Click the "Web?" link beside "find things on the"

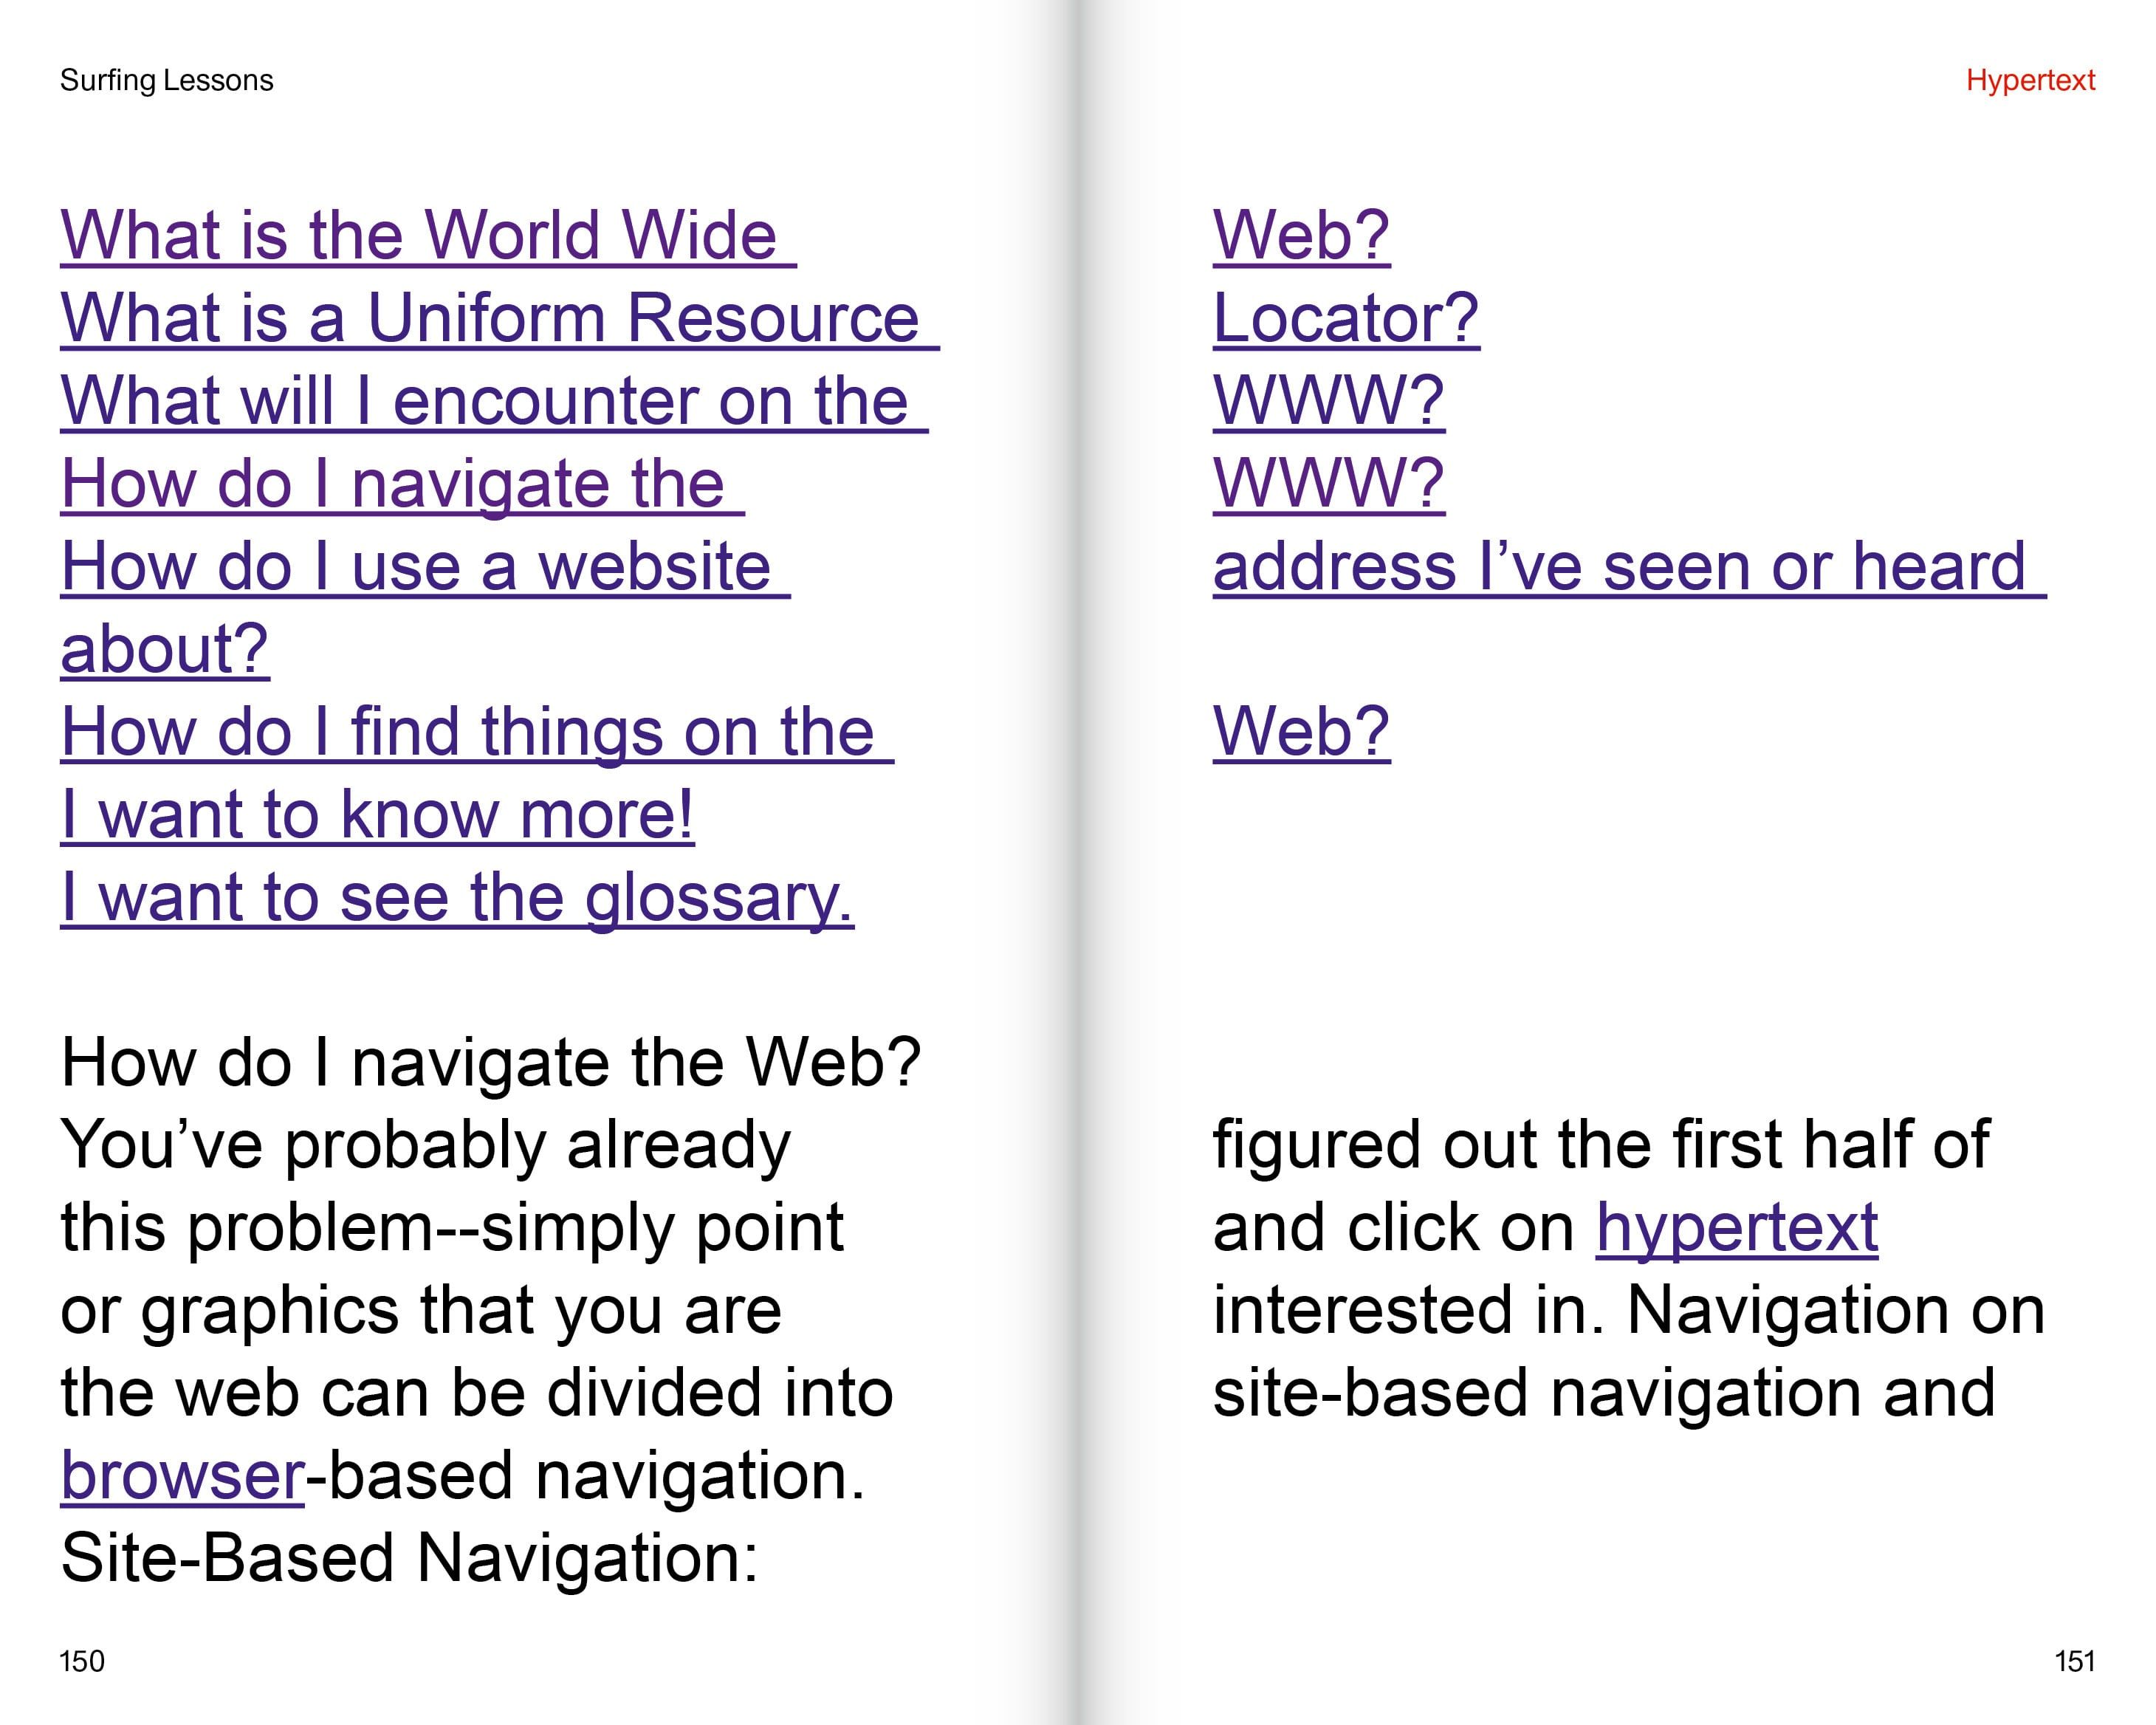click(x=1301, y=732)
